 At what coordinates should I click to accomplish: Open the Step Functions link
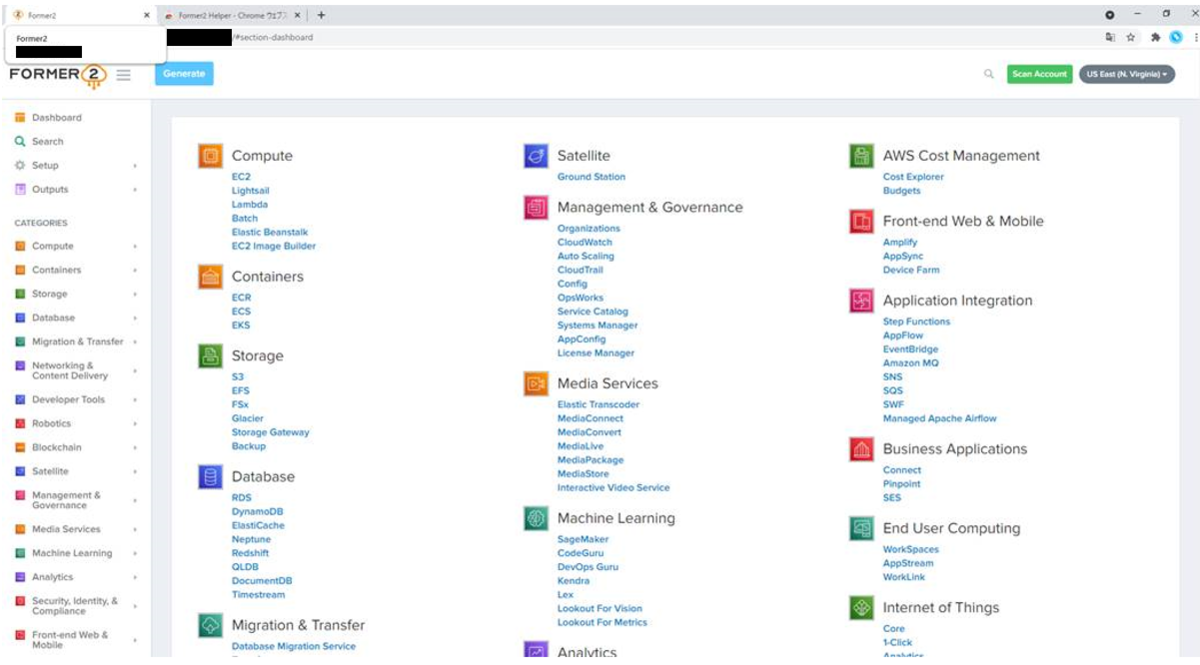click(x=916, y=322)
